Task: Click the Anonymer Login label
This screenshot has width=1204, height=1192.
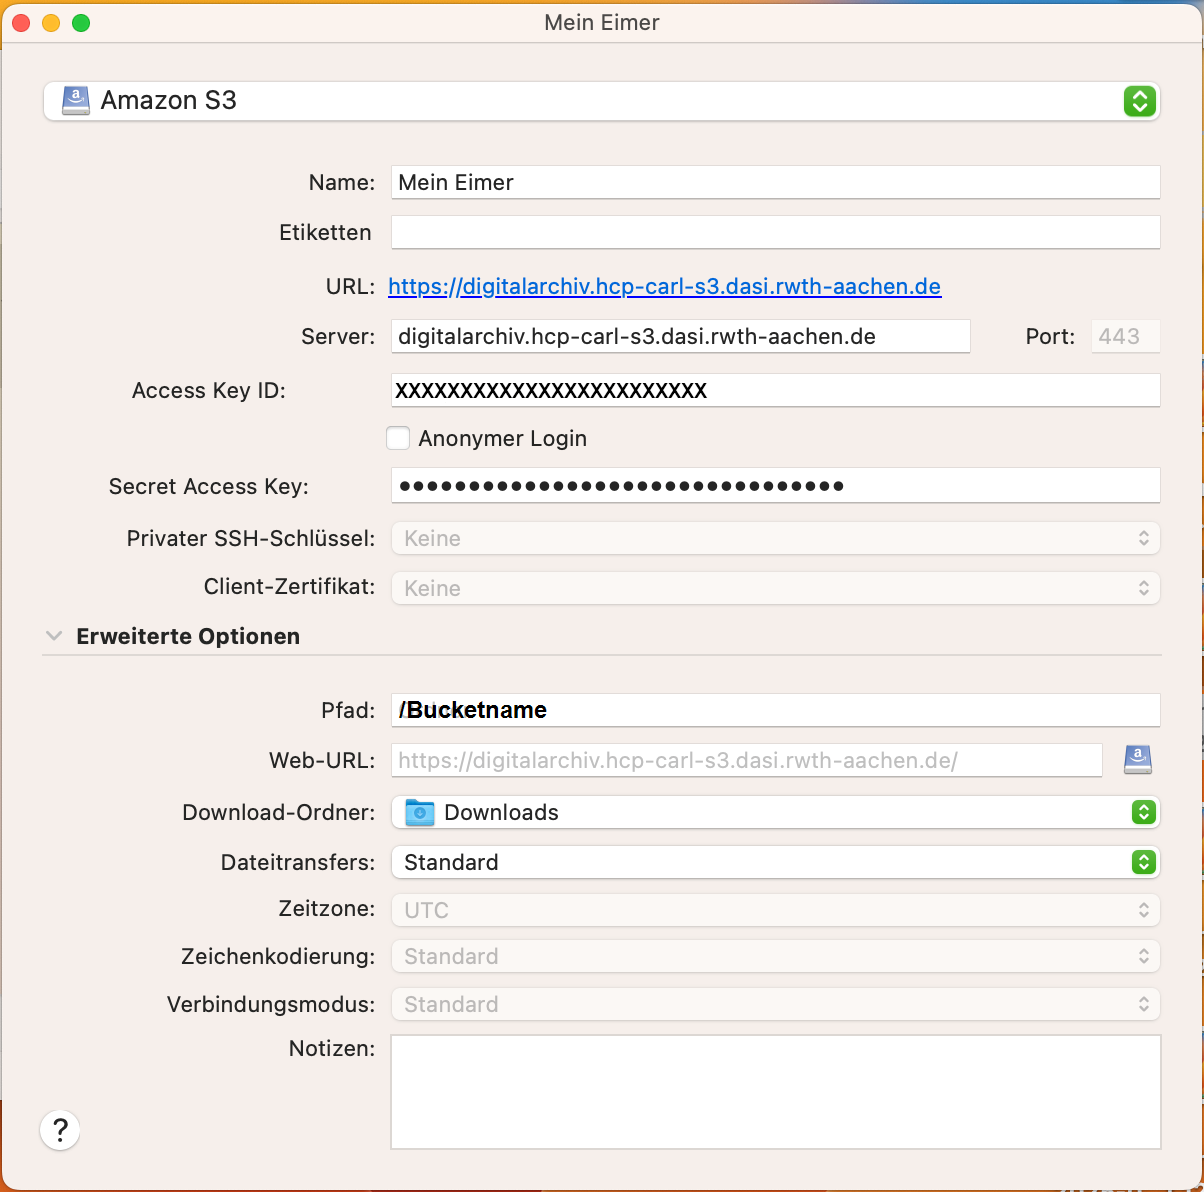Action: (502, 438)
